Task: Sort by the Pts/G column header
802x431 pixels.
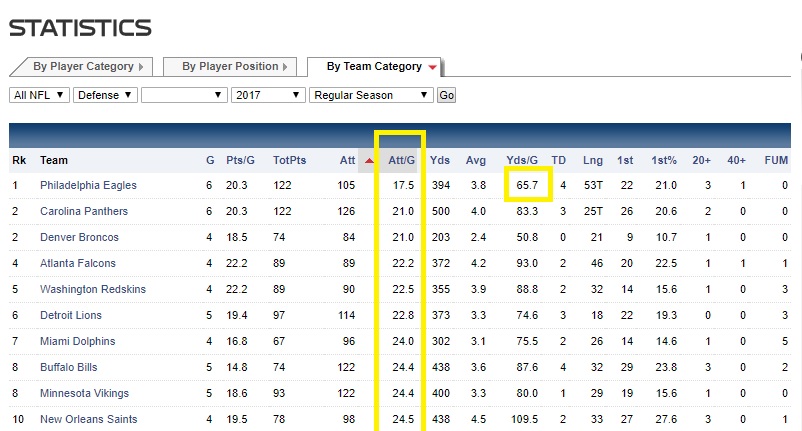Action: pos(240,160)
